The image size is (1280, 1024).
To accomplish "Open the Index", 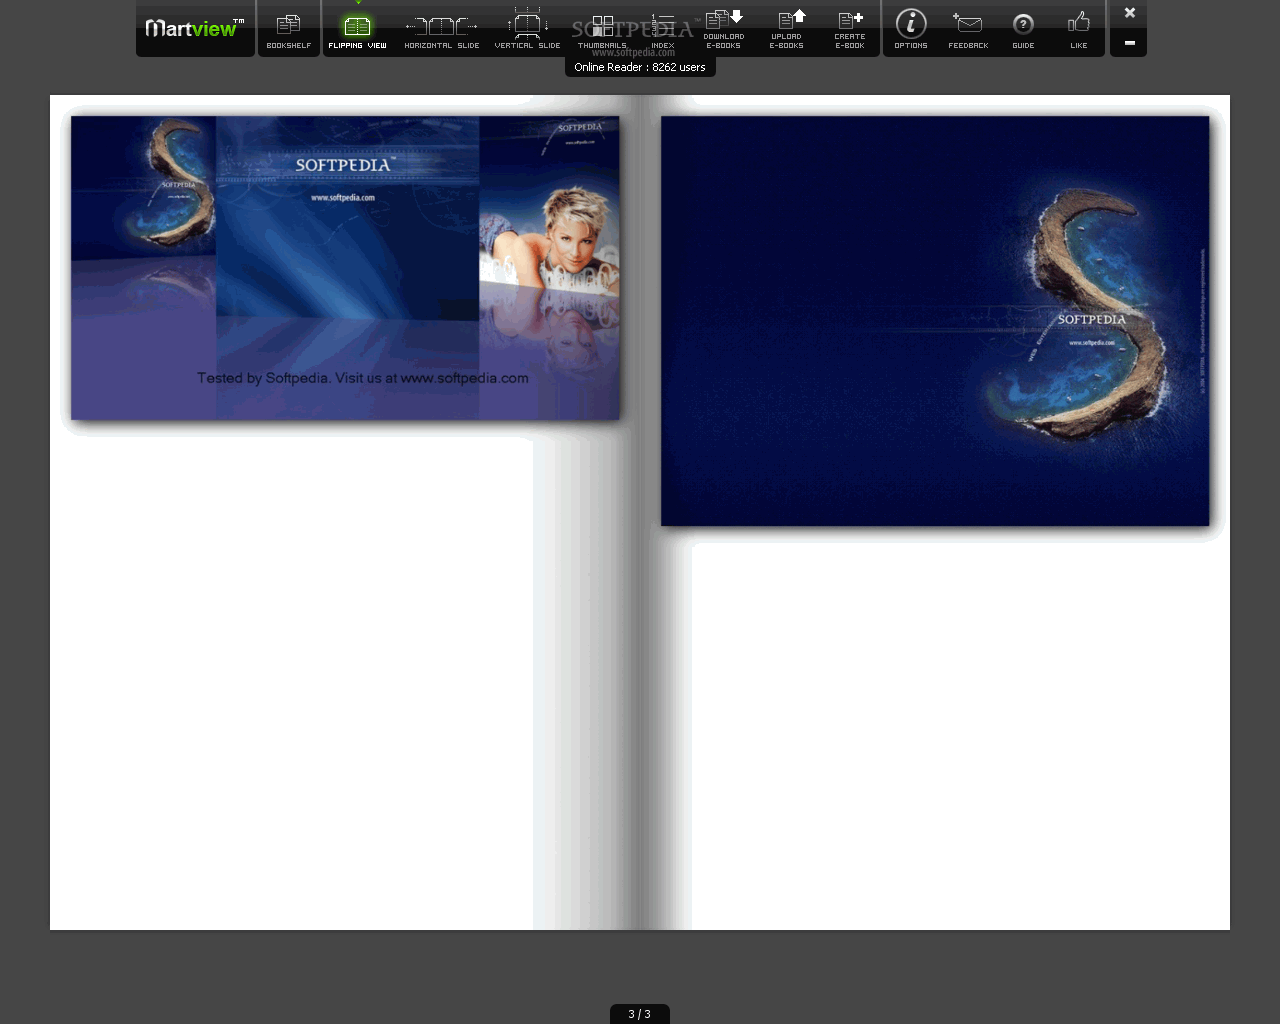I will [663, 30].
